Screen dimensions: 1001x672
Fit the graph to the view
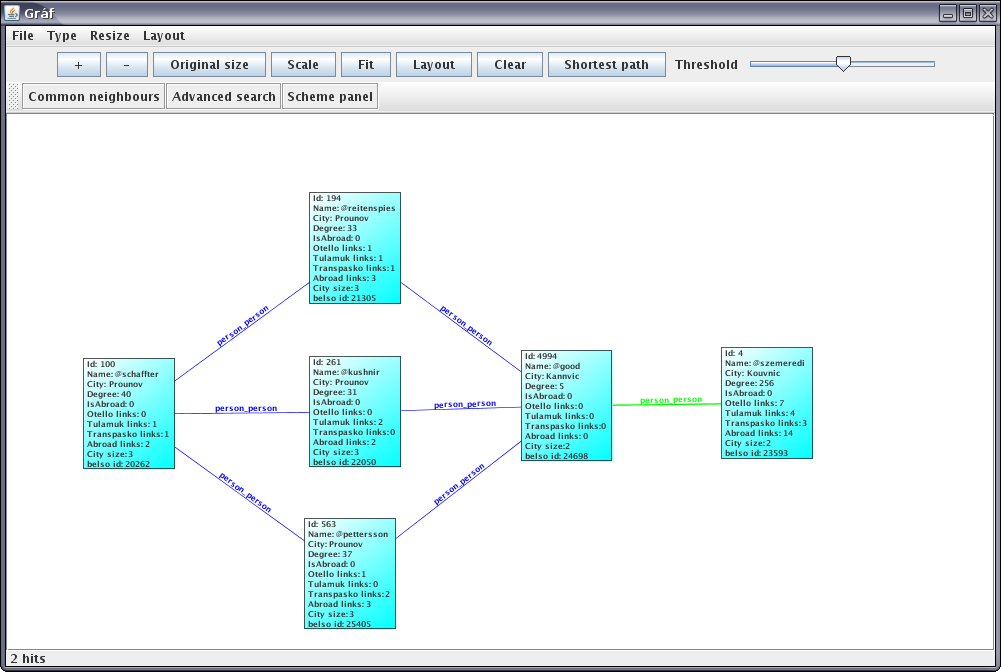pyautogui.click(x=366, y=65)
